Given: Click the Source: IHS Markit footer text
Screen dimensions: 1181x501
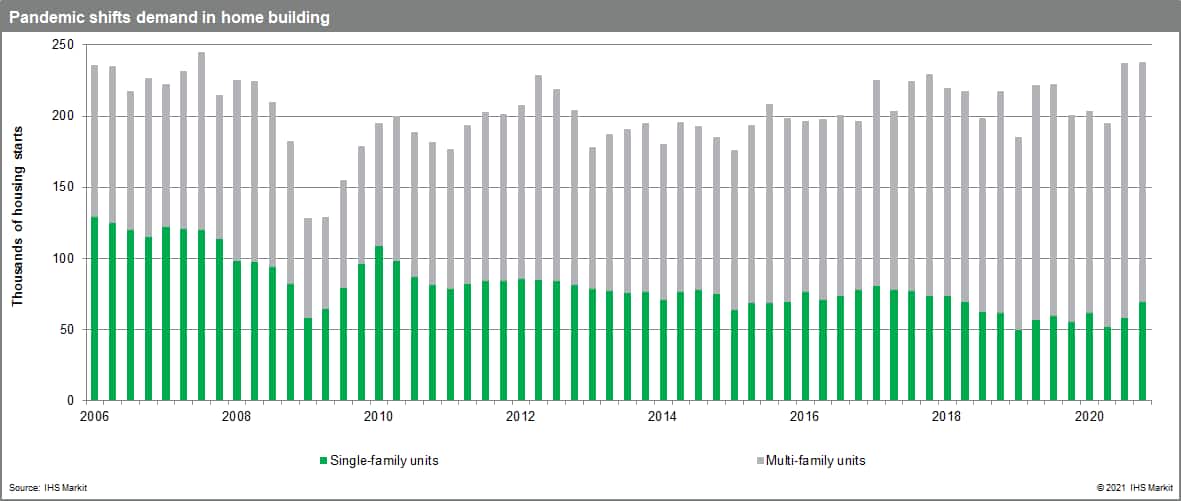Looking at the screenshot, I should tap(42, 487).
